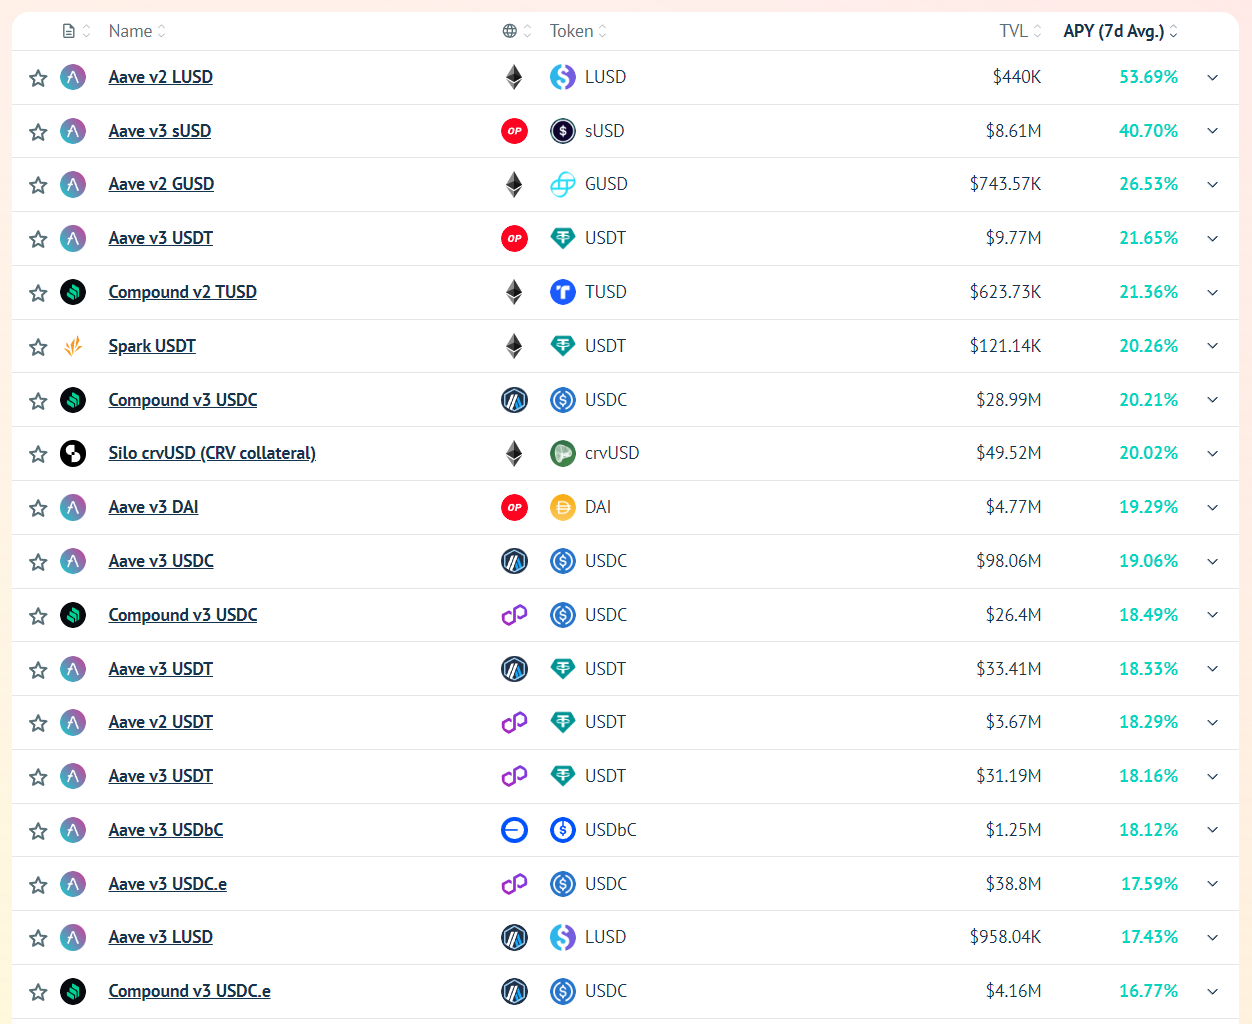Click the 53.69% APY value
The image size is (1252, 1024).
[1148, 77]
